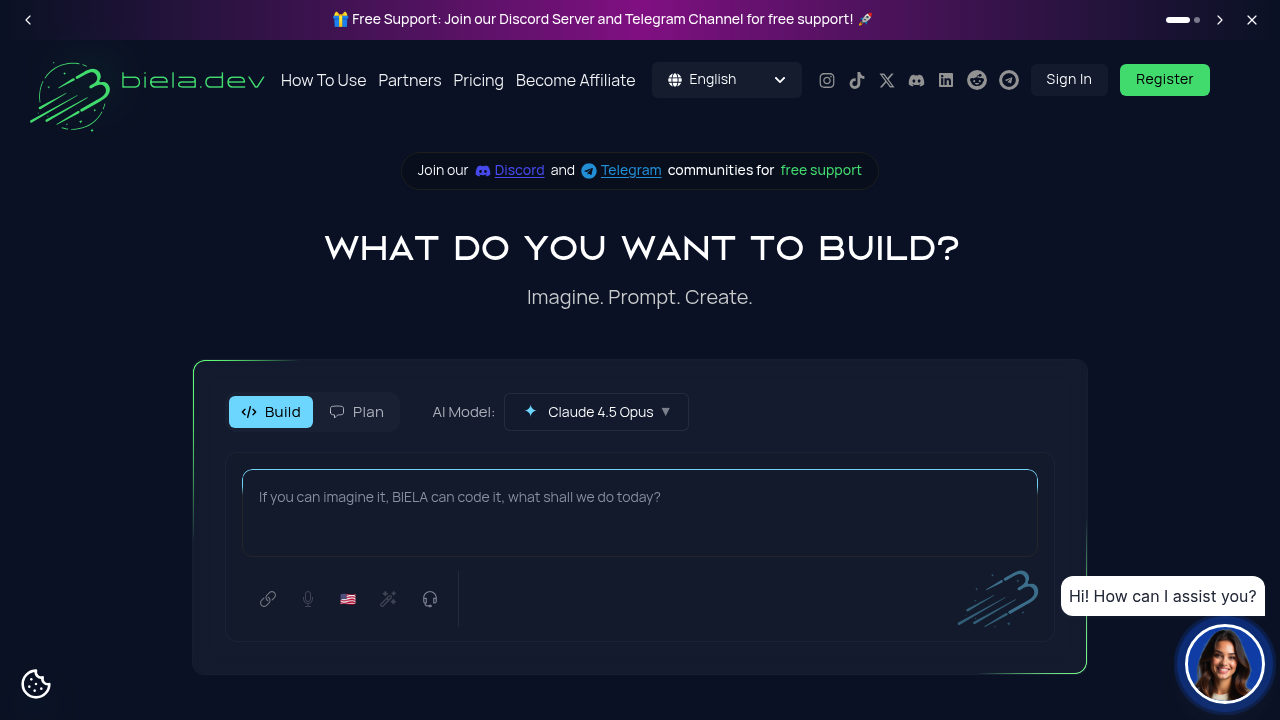
Task: Open the Discord server icon in header
Action: [x=916, y=80]
